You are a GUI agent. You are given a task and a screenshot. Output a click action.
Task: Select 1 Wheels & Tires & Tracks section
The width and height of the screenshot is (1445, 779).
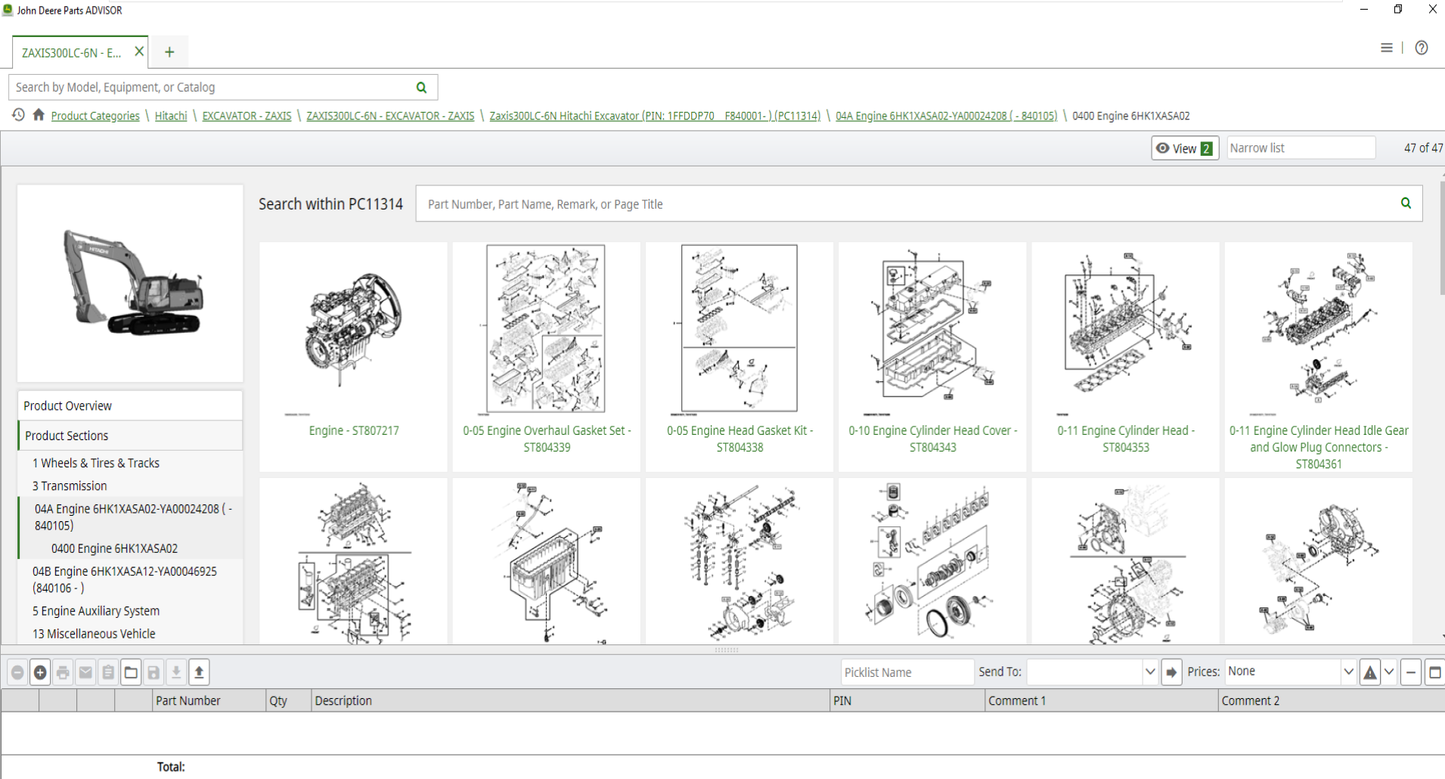[95, 463]
